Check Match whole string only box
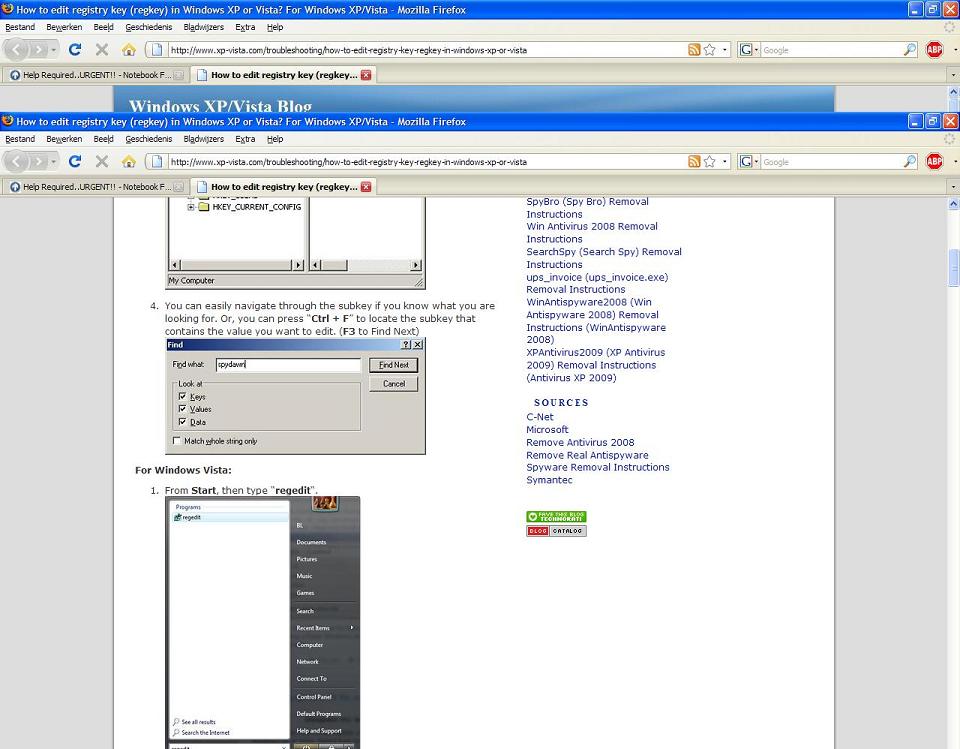Screen dimensions: 960x749 coord(177,440)
